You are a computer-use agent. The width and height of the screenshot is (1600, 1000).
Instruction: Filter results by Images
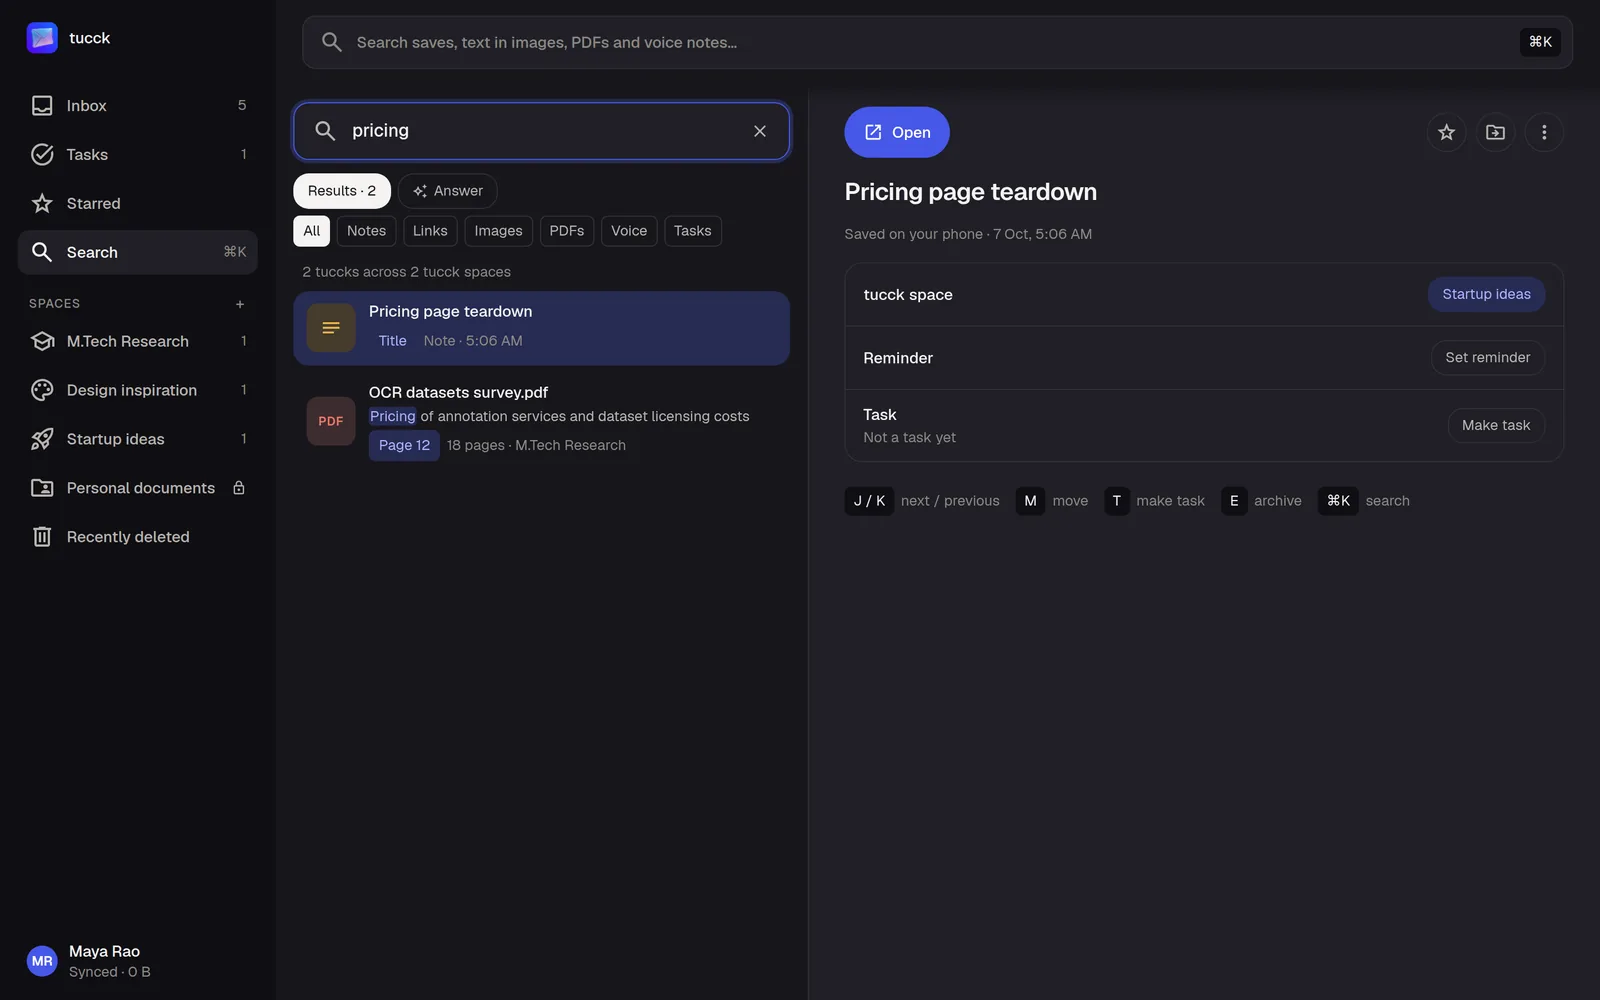tap(498, 231)
